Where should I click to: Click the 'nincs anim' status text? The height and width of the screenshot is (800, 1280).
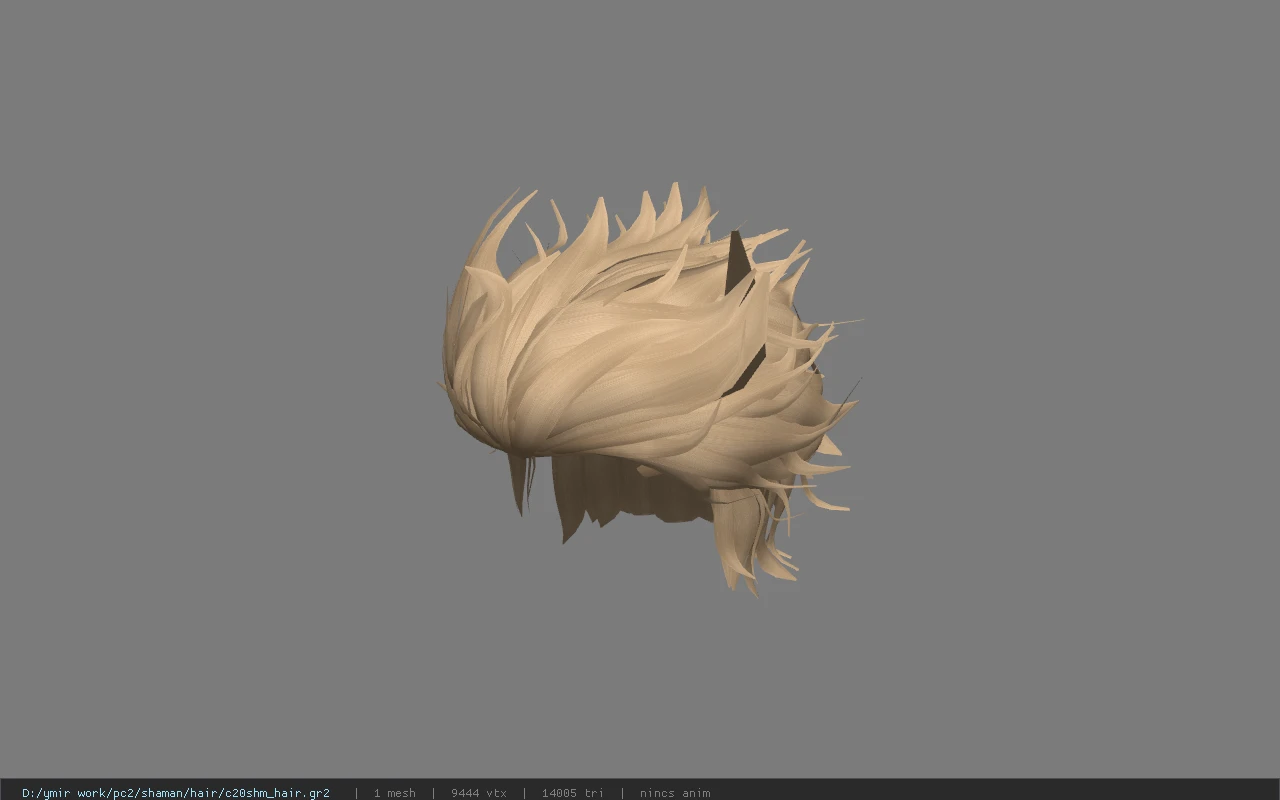[675, 793]
